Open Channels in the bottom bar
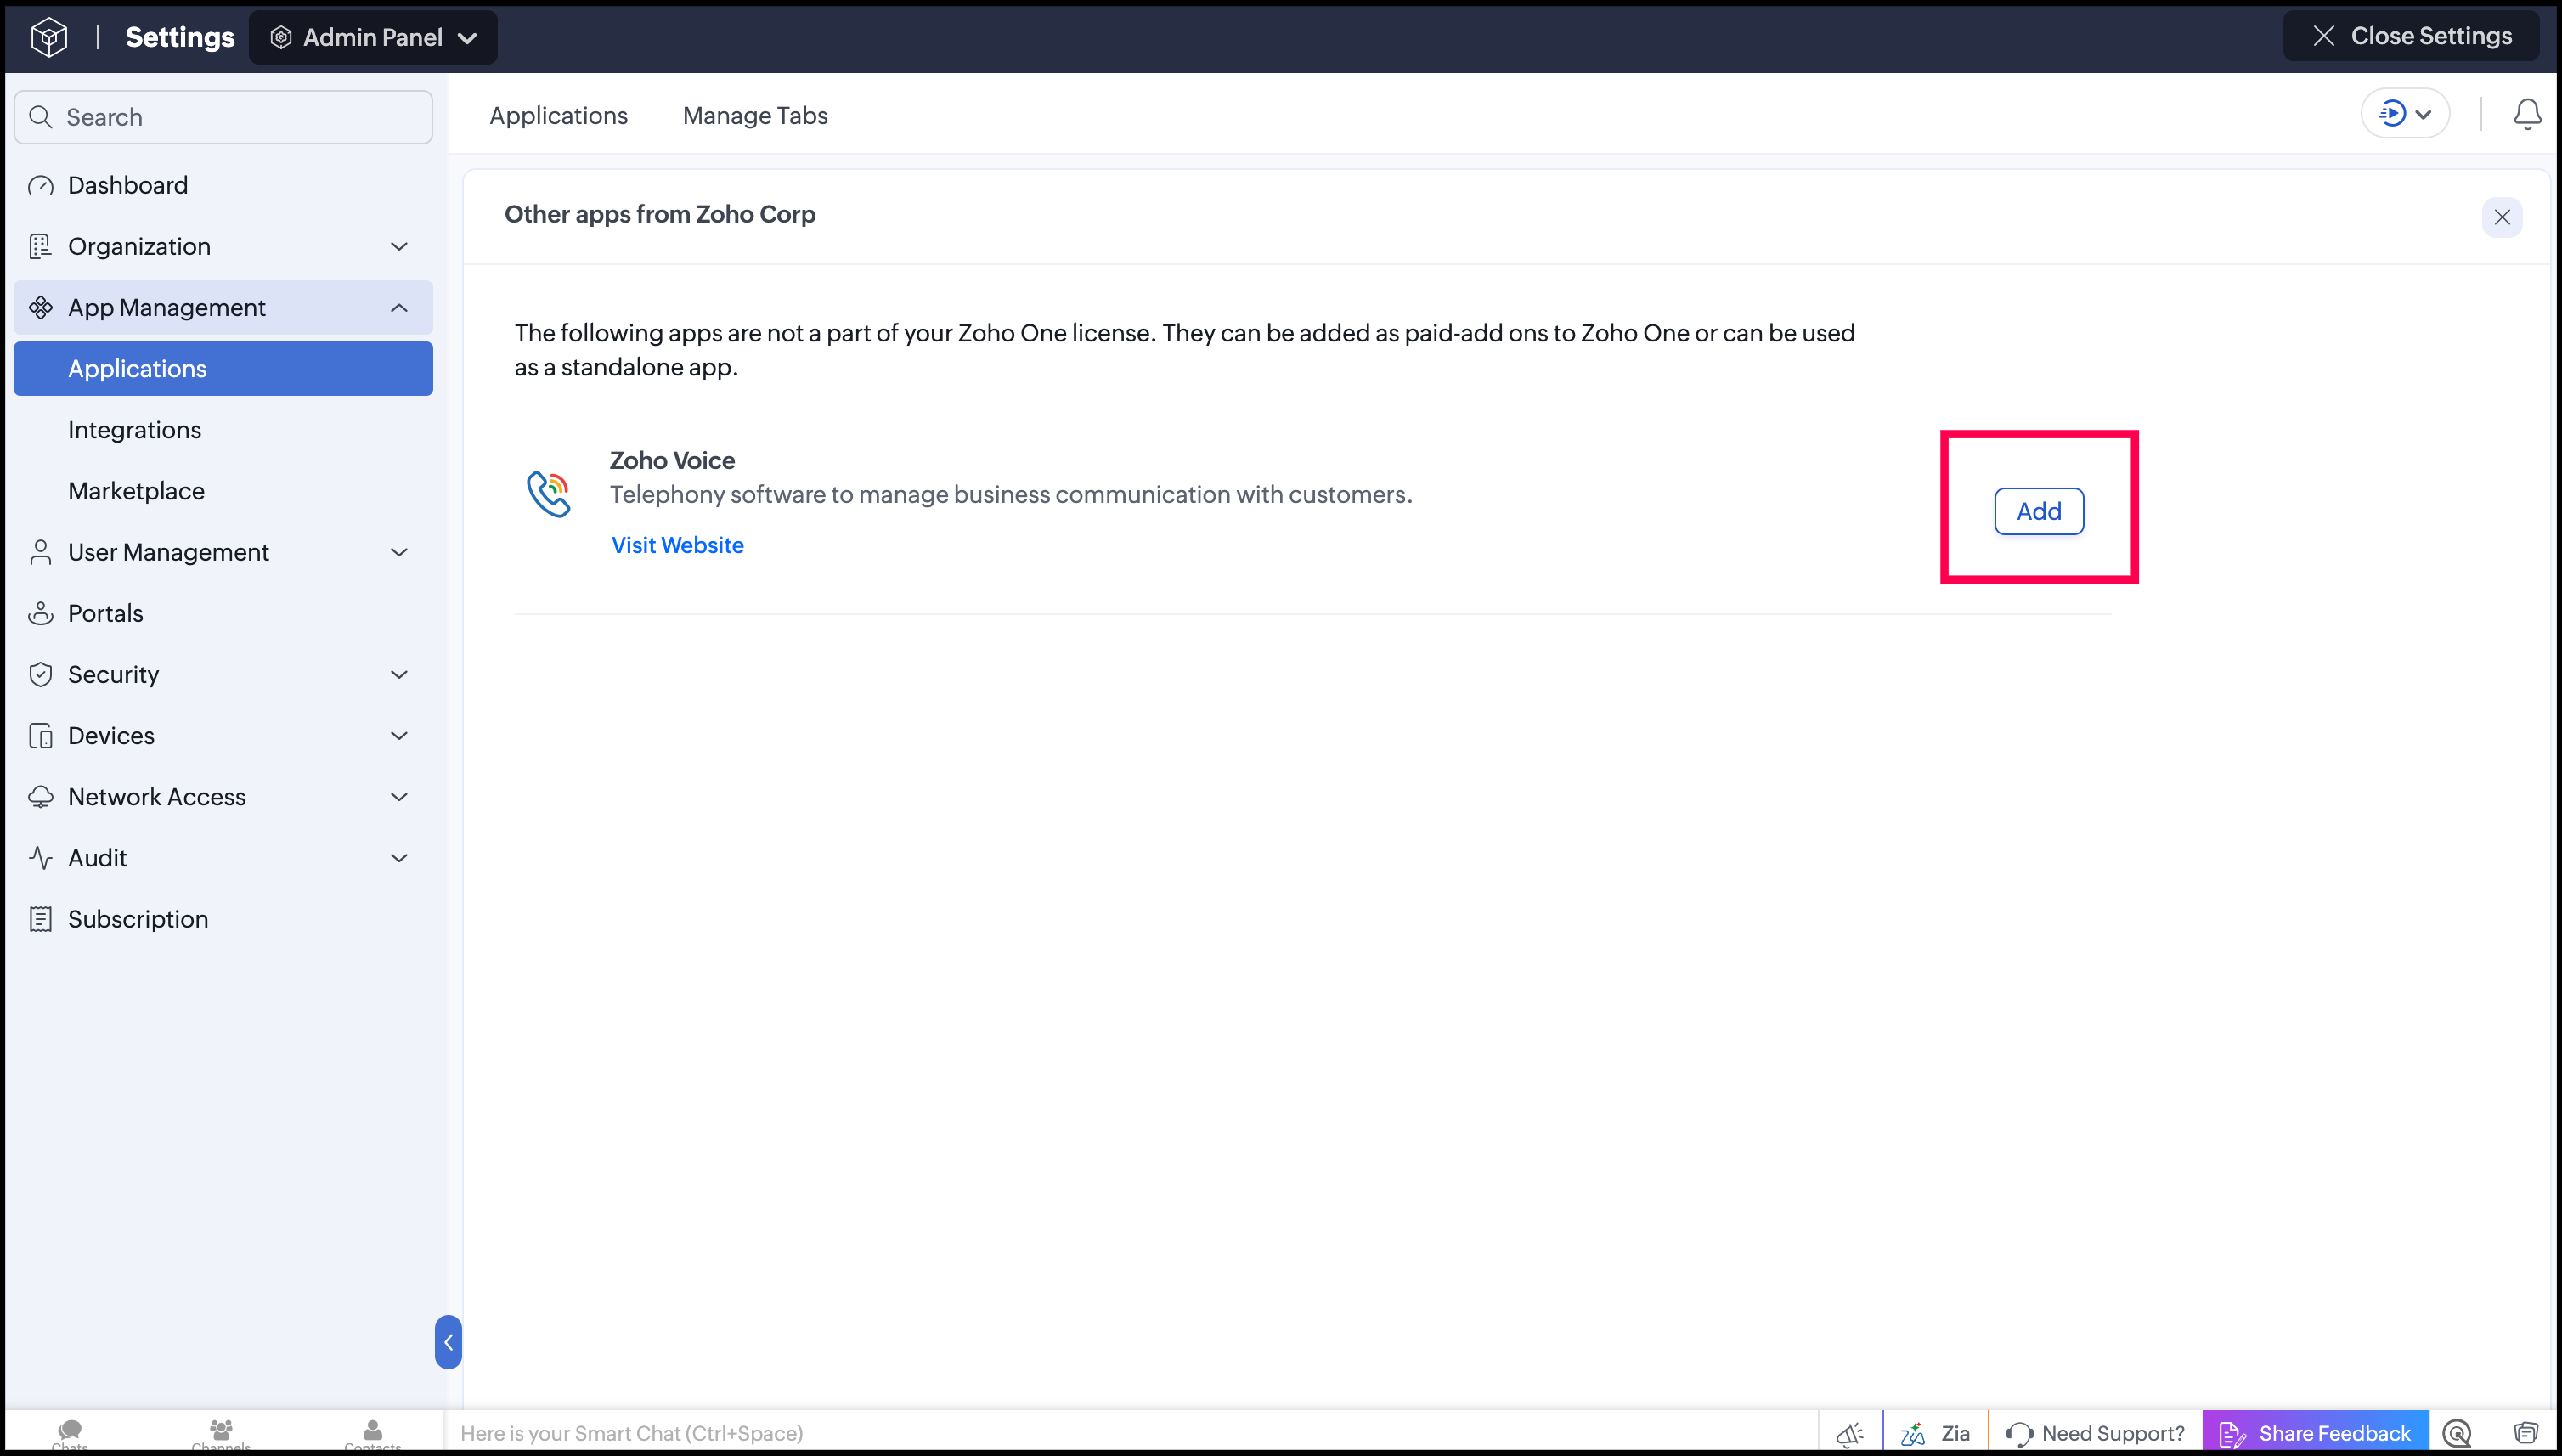Screen dimensions: 2562x1456 221,1433
